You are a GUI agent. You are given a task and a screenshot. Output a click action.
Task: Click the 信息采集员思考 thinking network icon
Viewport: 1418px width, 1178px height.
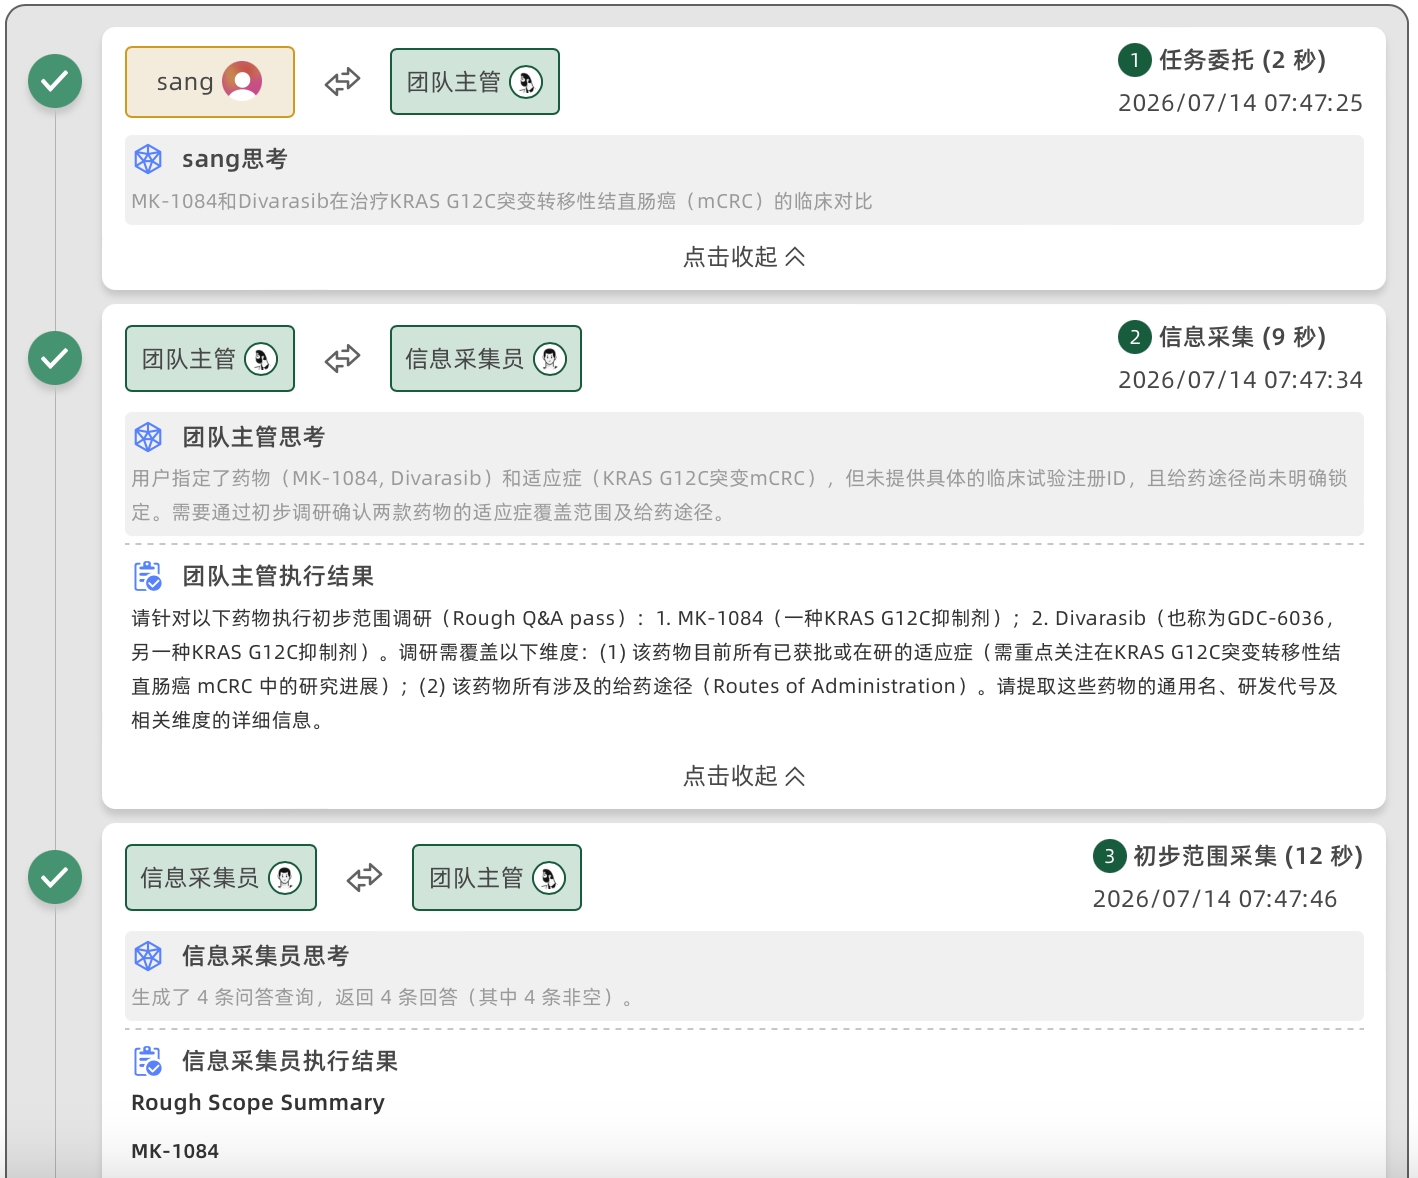click(x=148, y=956)
